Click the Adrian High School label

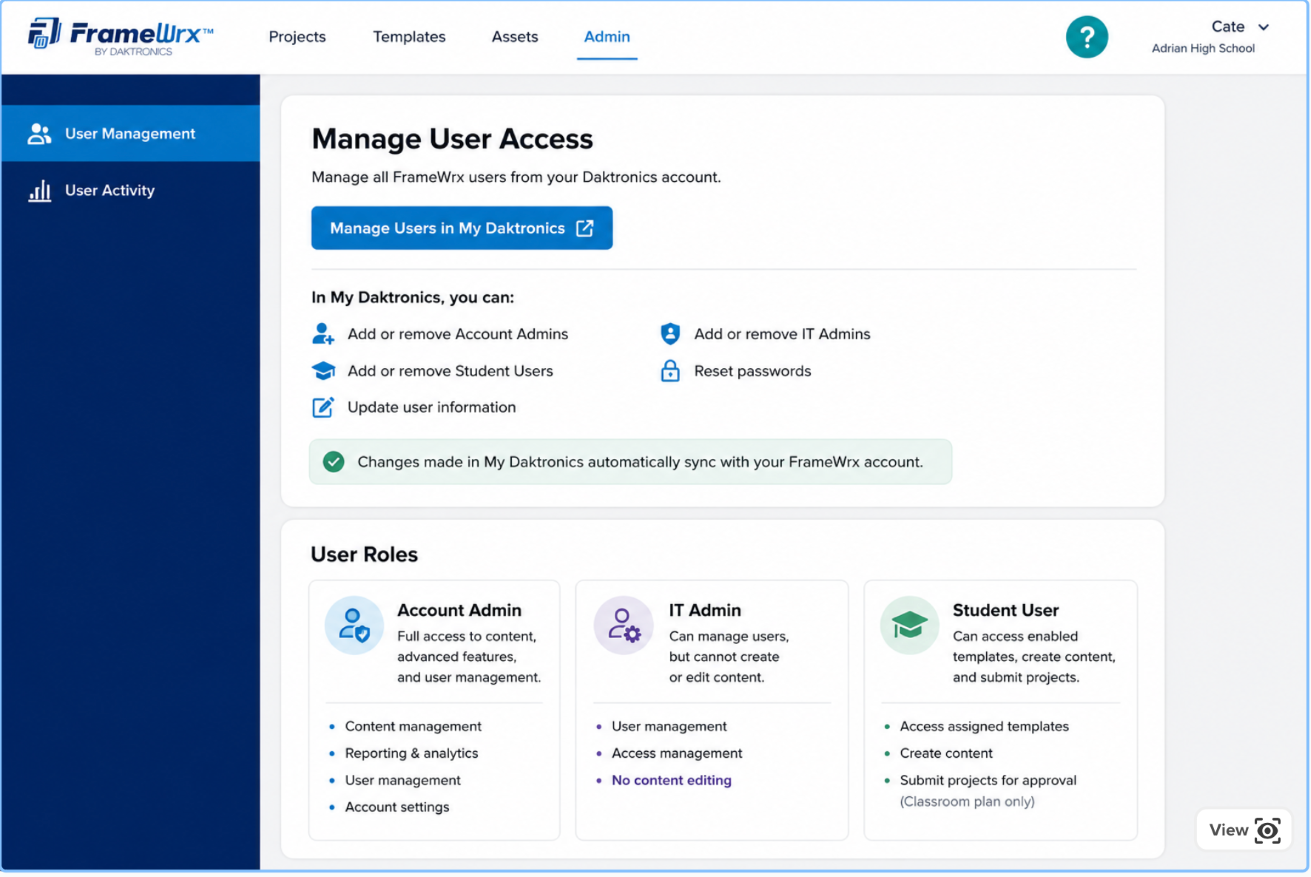click(1203, 49)
